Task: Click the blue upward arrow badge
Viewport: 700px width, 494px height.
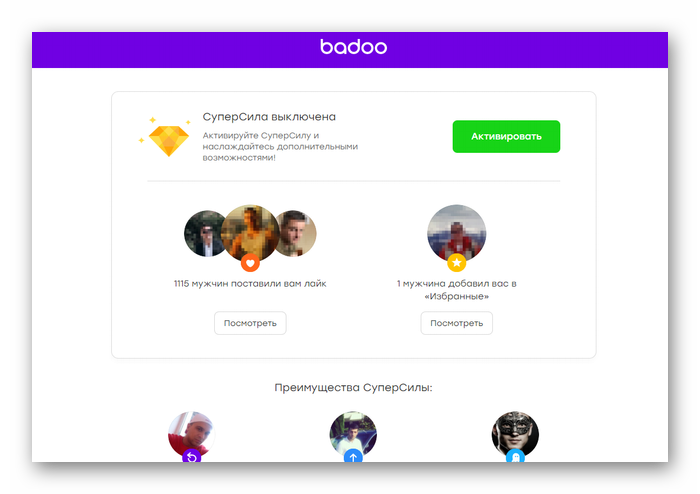Action: [x=353, y=456]
